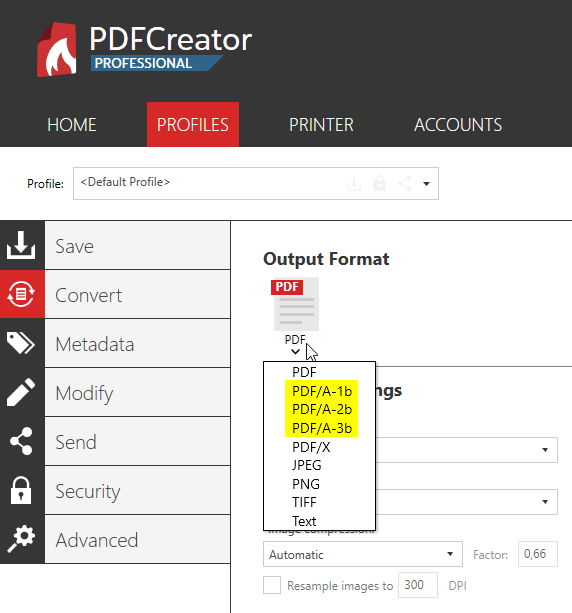The image size is (572, 613).
Task: Open the Send settings section
Action: point(137,441)
